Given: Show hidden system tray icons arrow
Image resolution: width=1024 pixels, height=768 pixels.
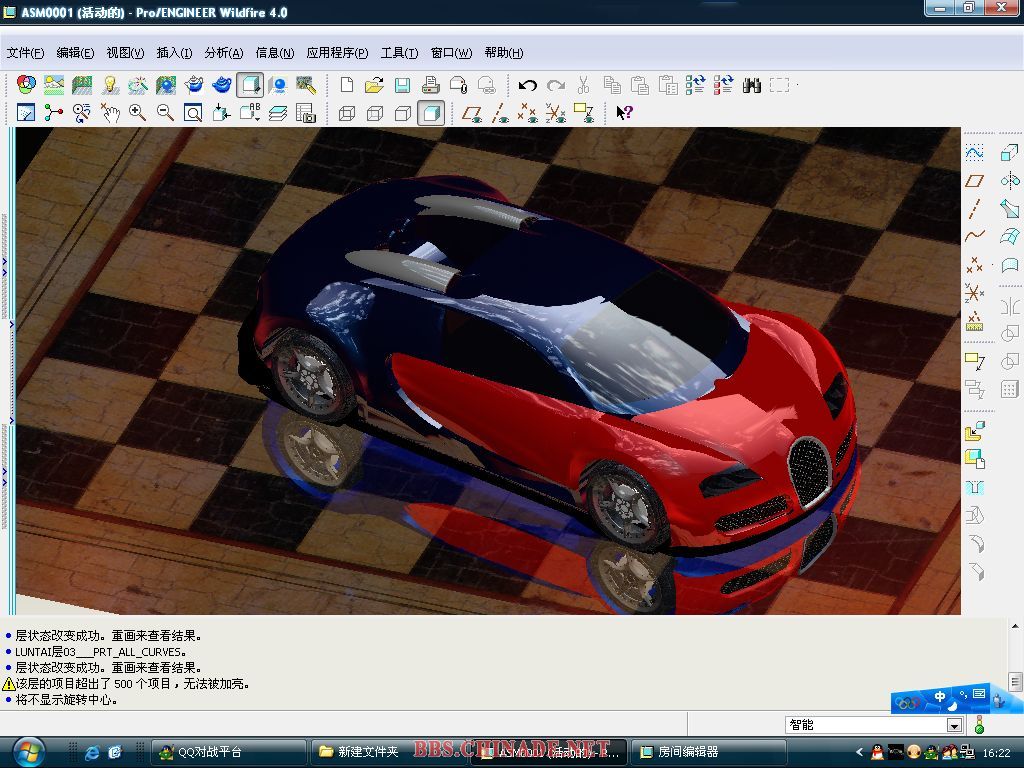Looking at the screenshot, I should pyautogui.click(x=859, y=752).
